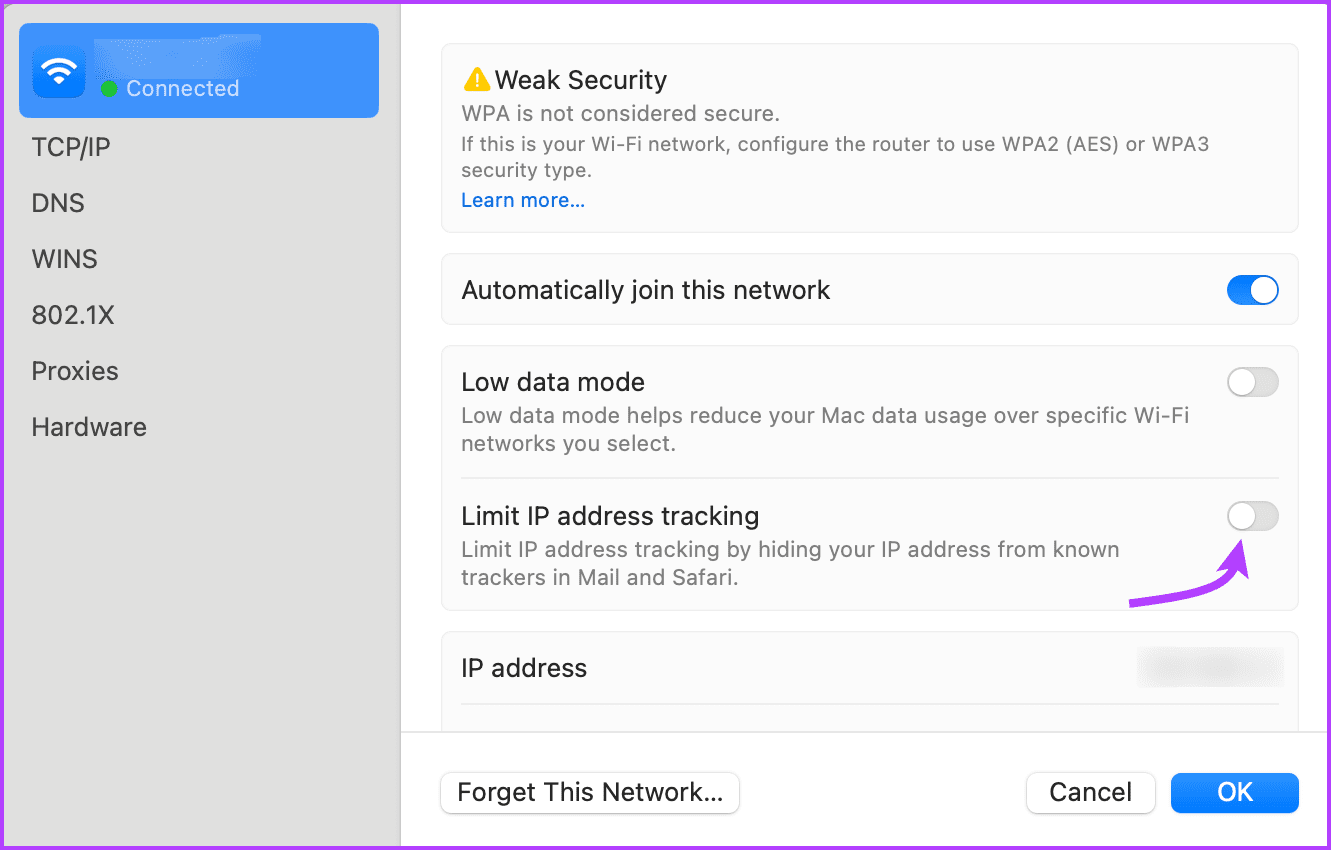1331x850 pixels.
Task: Select the WINS sidebar item
Action: 64,259
